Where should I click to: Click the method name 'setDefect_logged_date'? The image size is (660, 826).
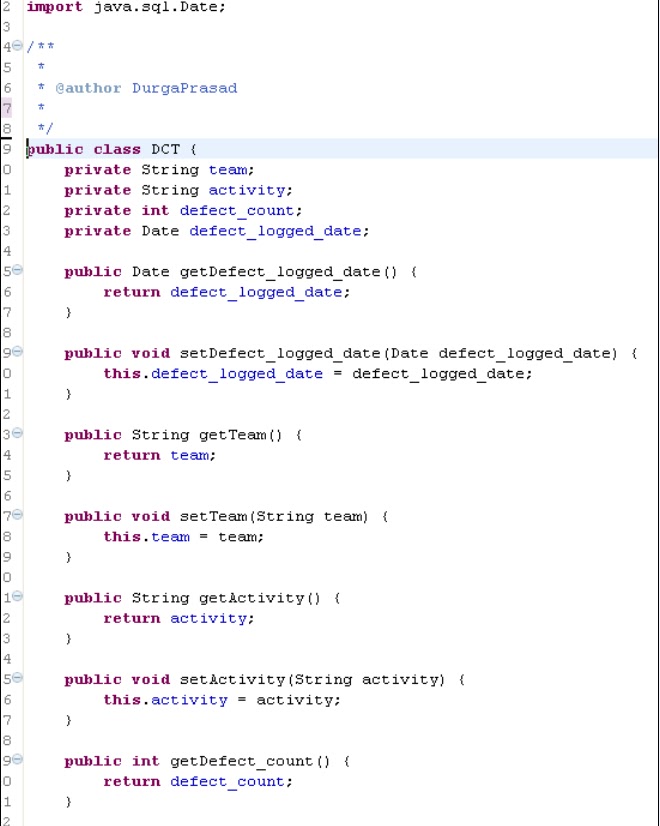pyautogui.click(x=280, y=353)
